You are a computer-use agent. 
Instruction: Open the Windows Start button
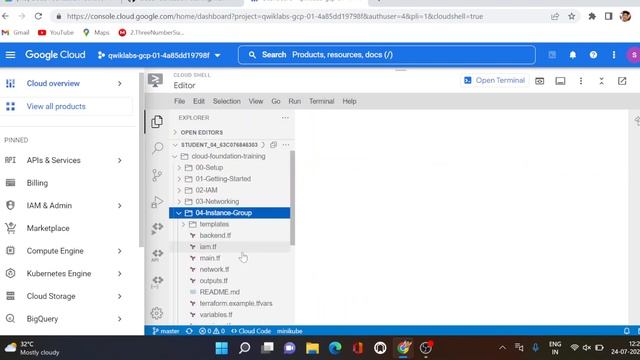tap(222, 348)
